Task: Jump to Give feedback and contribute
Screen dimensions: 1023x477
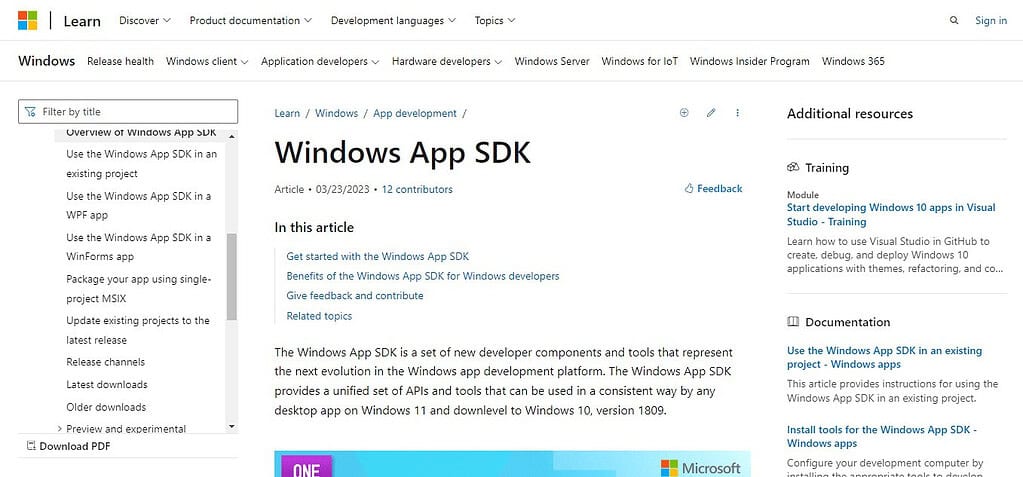Action: [355, 296]
